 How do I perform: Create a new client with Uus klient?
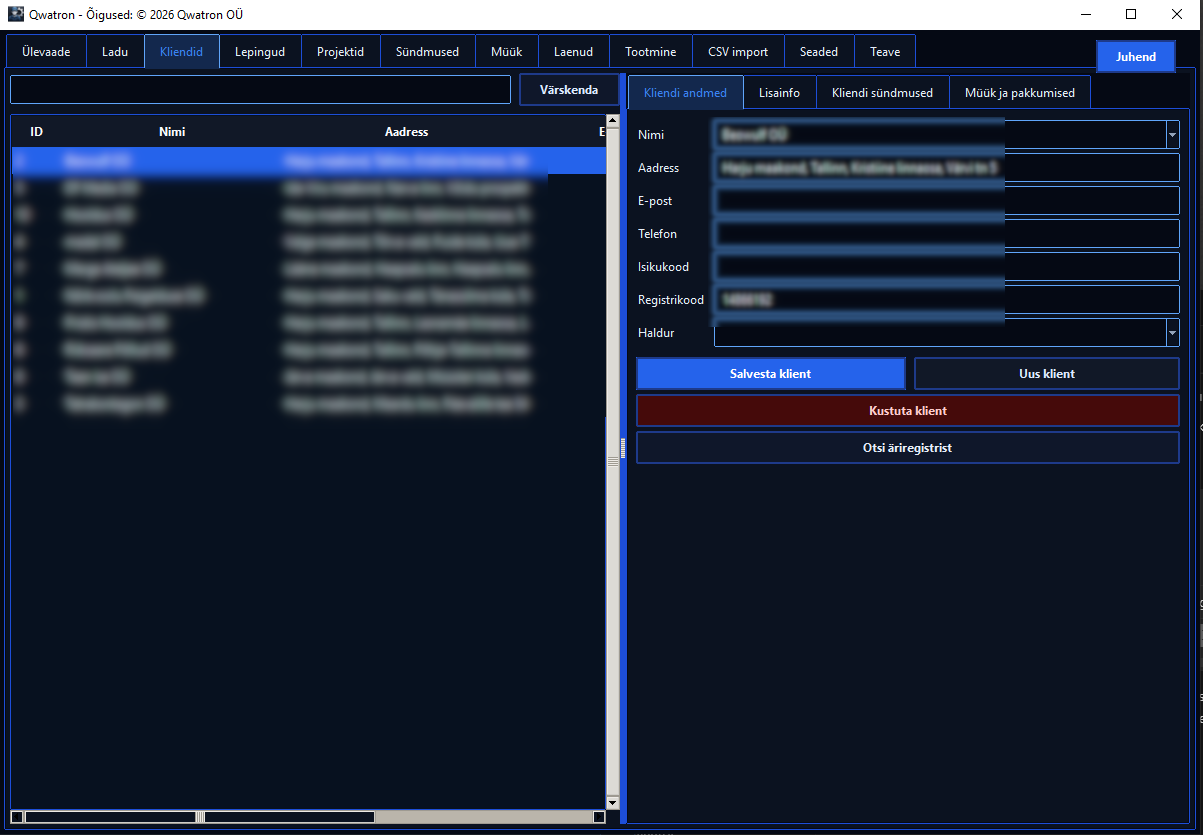click(x=1047, y=374)
